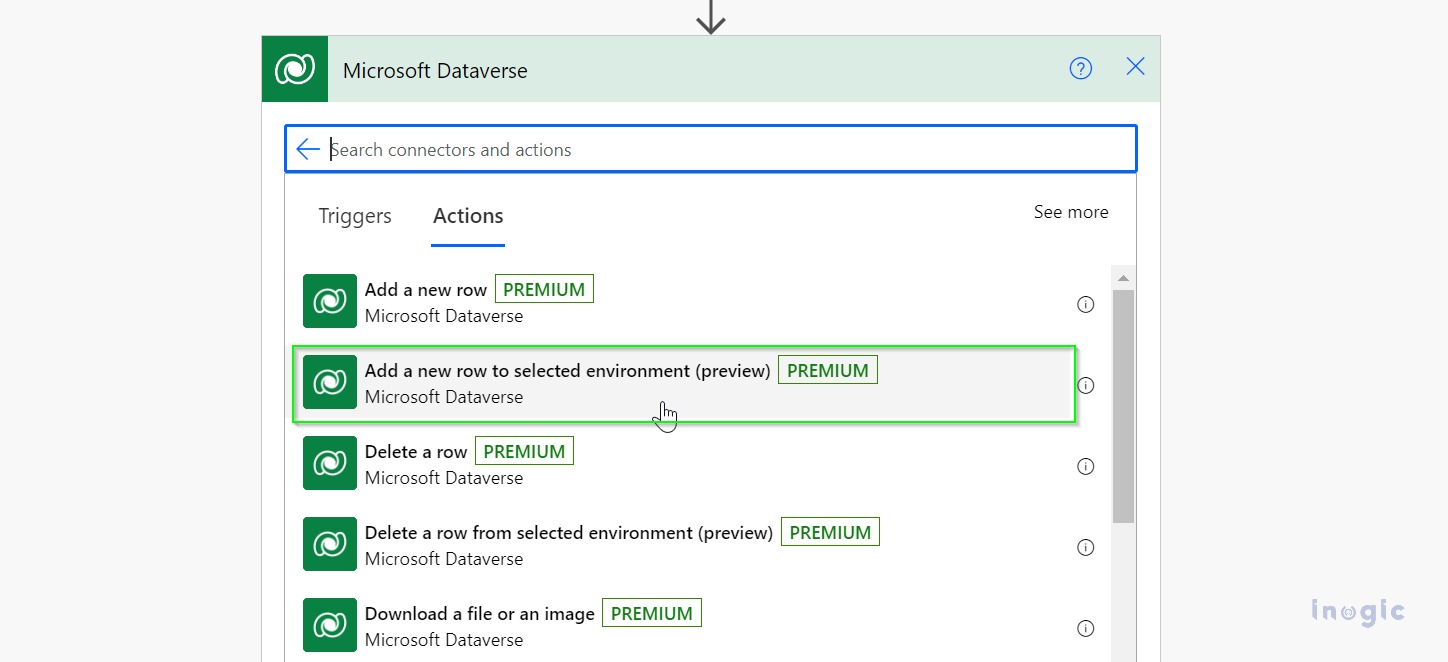This screenshot has width=1448, height=662.
Task: Click the actions list scrollbar thumb
Action: point(1123,406)
